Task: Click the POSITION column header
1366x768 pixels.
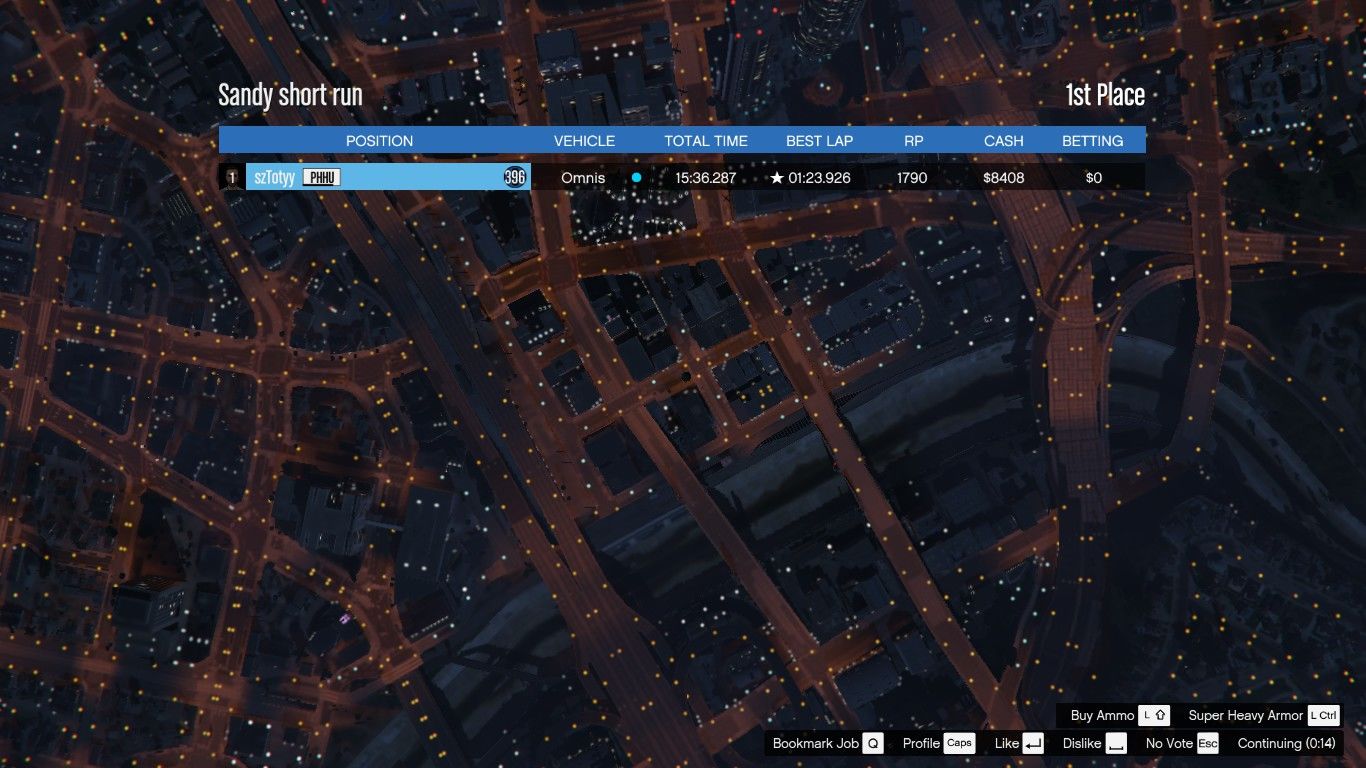Action: (379, 141)
